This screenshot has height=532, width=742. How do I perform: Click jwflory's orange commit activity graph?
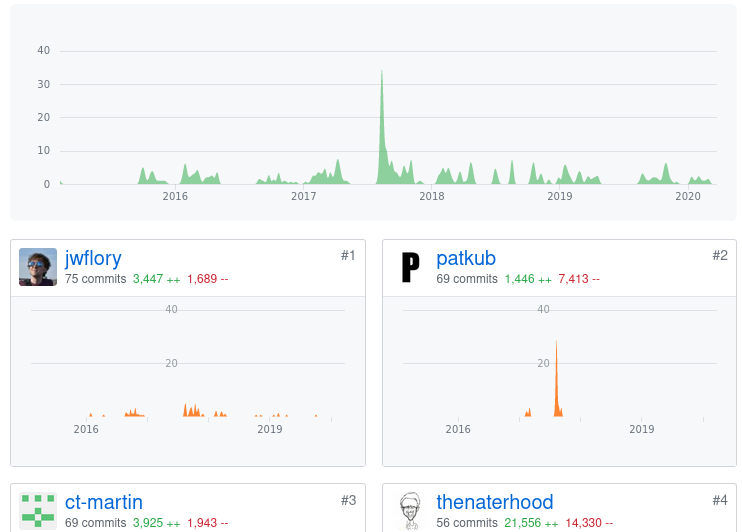[190, 410]
